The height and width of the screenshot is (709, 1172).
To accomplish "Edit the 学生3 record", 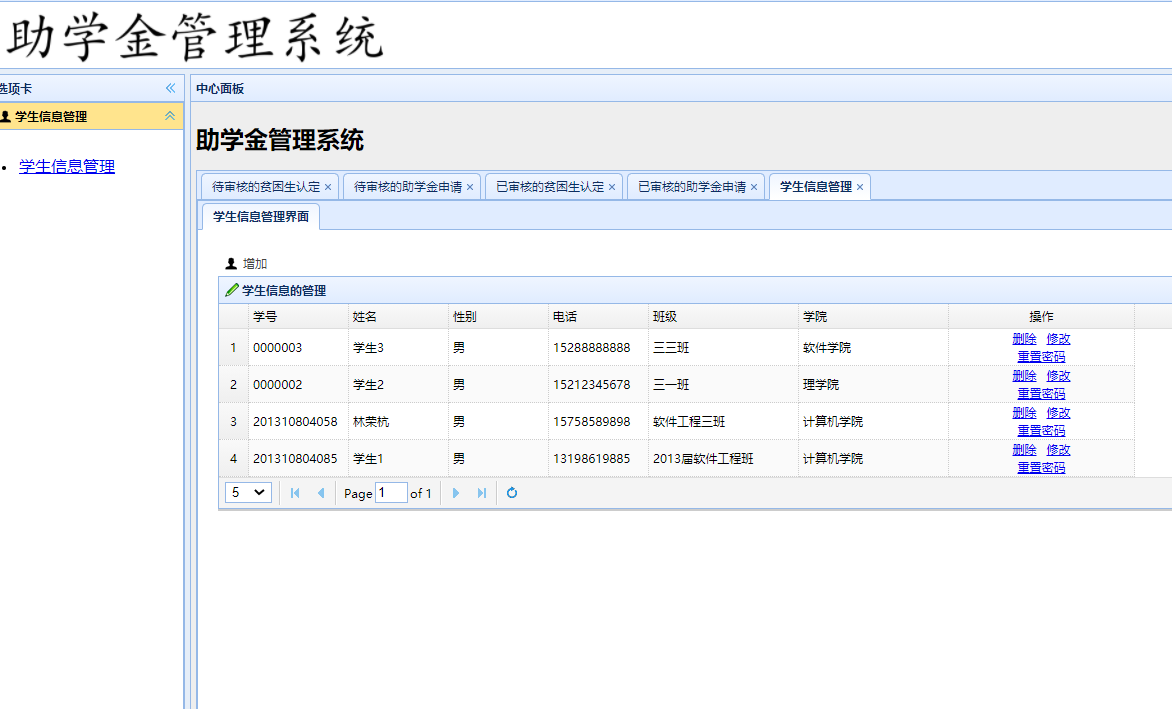I will 1058,339.
